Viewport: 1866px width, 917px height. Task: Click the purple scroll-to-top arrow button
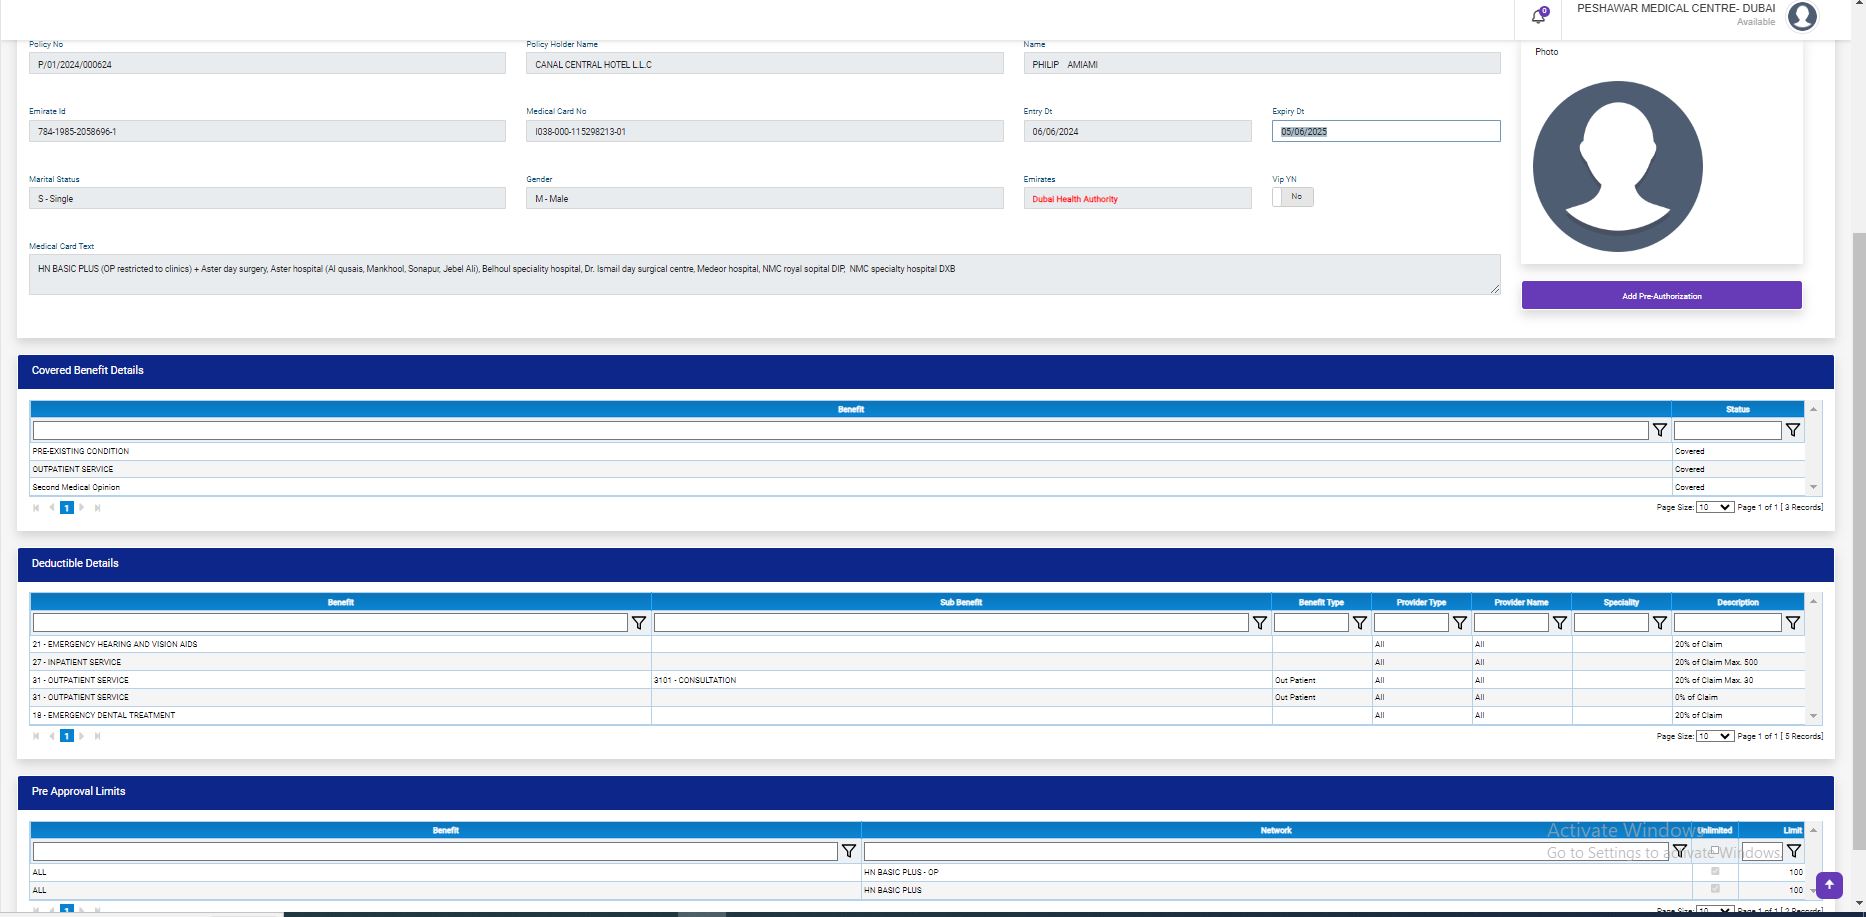1829,885
